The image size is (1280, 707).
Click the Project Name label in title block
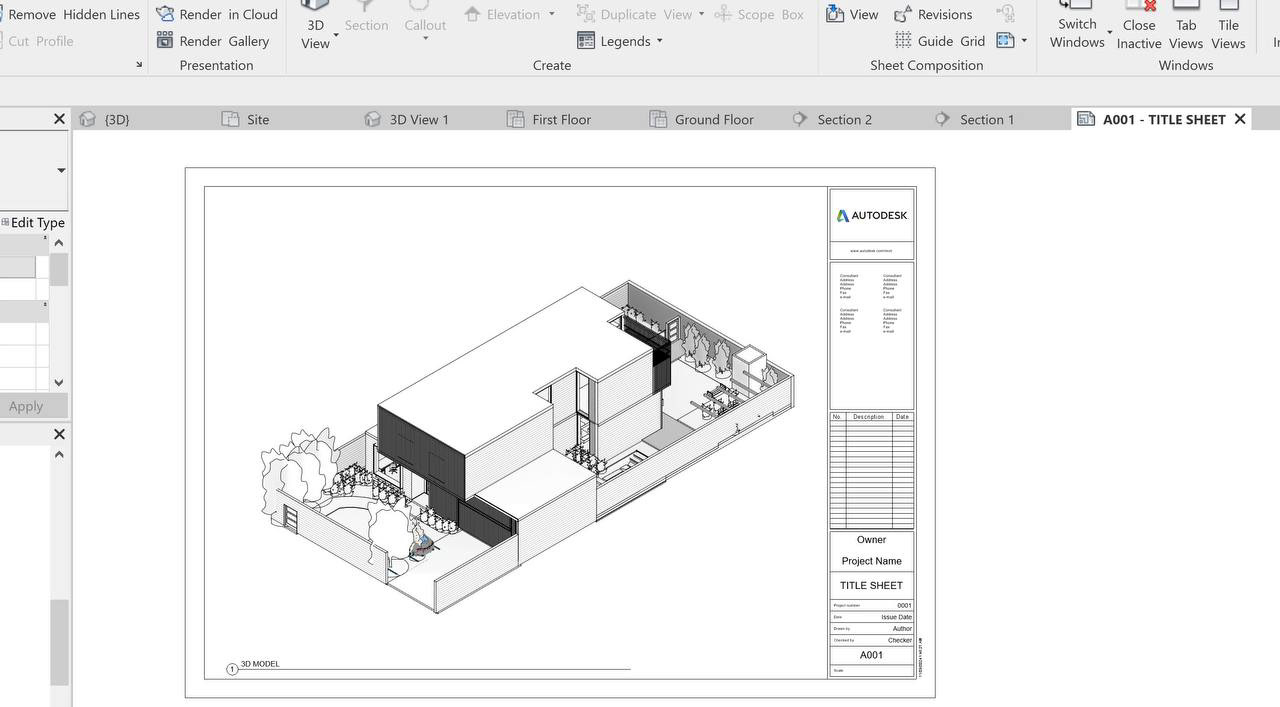pos(871,561)
